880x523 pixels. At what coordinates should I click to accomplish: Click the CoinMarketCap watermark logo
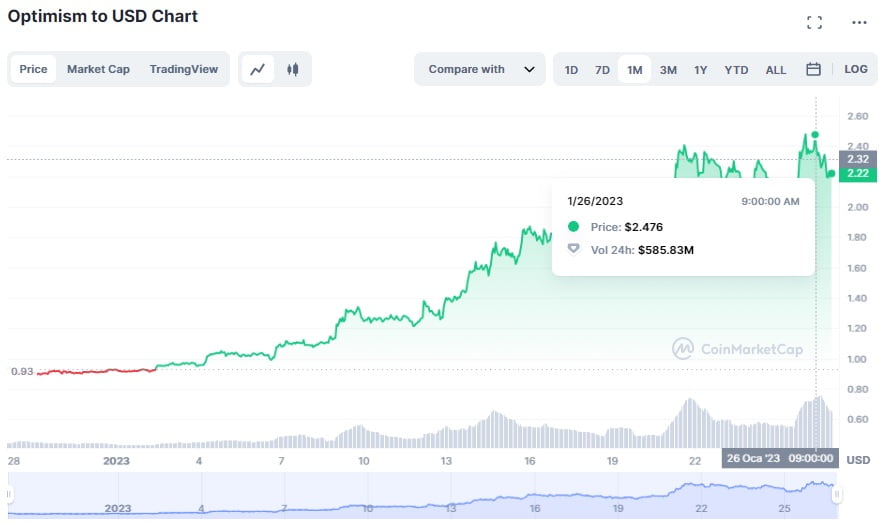tap(737, 349)
